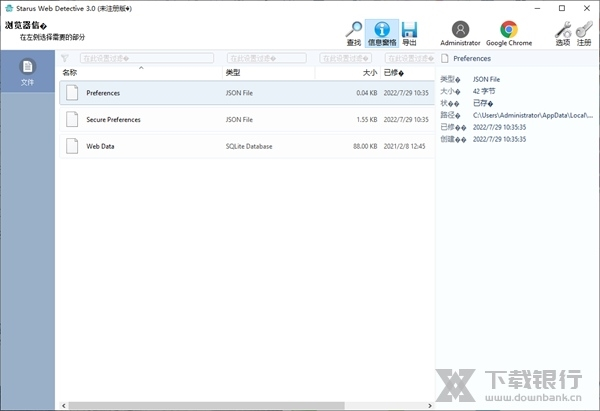Screen dimensions: 600x411
Task: Click the 0.04 KB size cell
Action: [x=367, y=93]
